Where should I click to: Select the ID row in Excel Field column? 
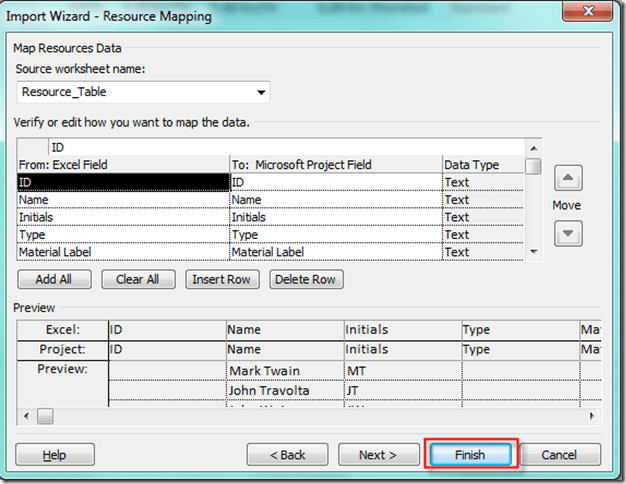tap(123, 182)
